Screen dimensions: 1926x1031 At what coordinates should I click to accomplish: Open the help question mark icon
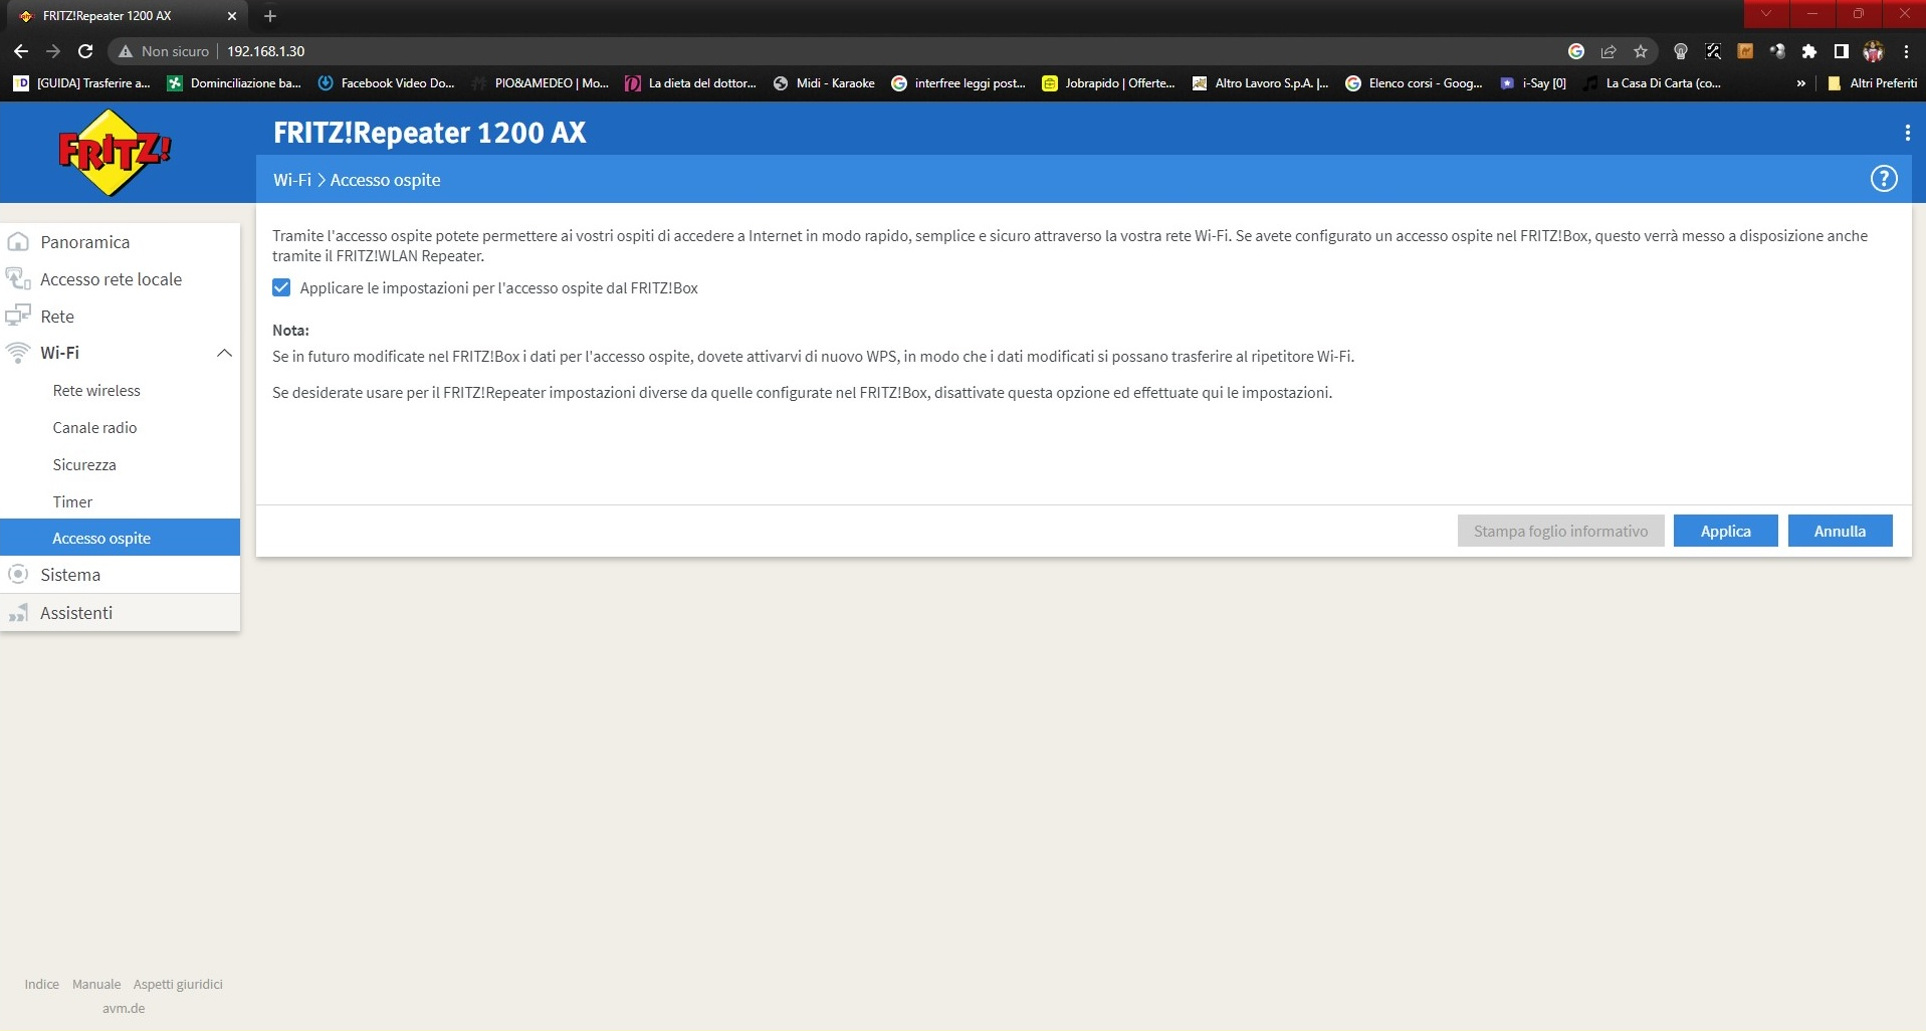point(1883,179)
